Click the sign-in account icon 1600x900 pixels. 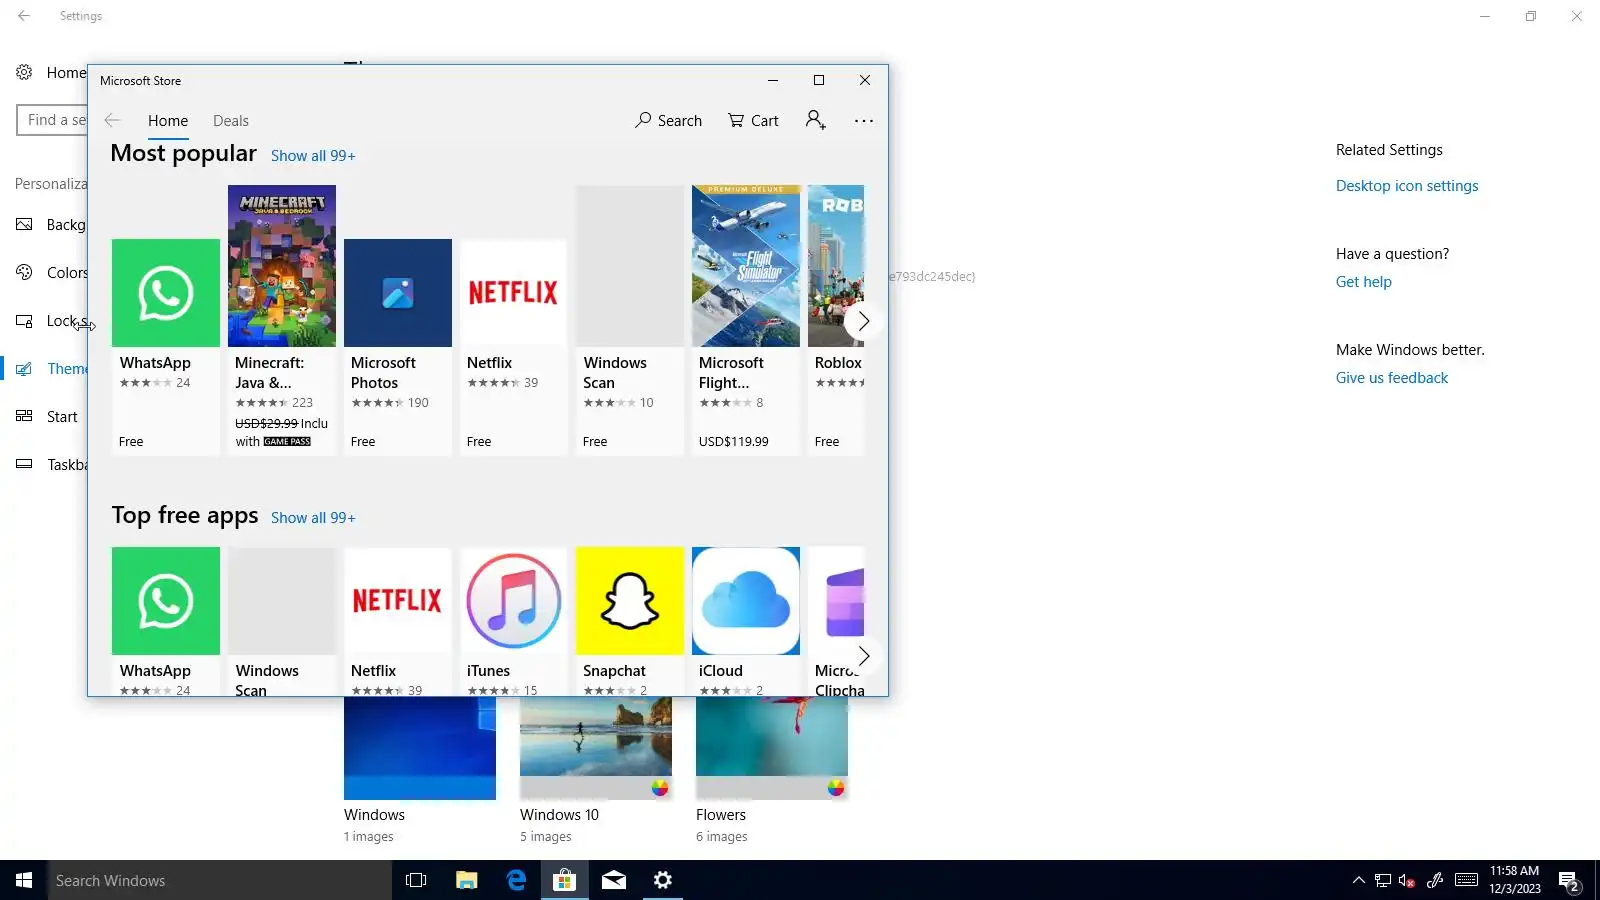(x=816, y=120)
